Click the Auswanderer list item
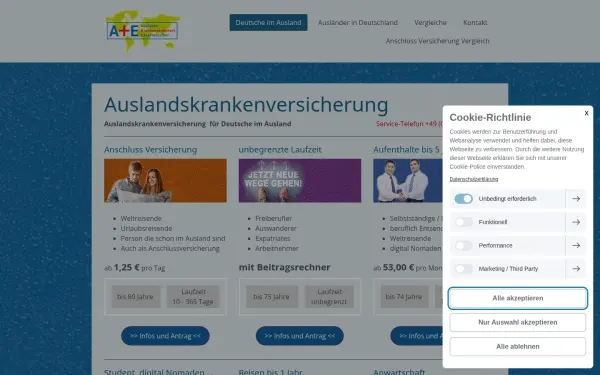Image resolution: width=600 pixels, height=375 pixels. tap(276, 228)
